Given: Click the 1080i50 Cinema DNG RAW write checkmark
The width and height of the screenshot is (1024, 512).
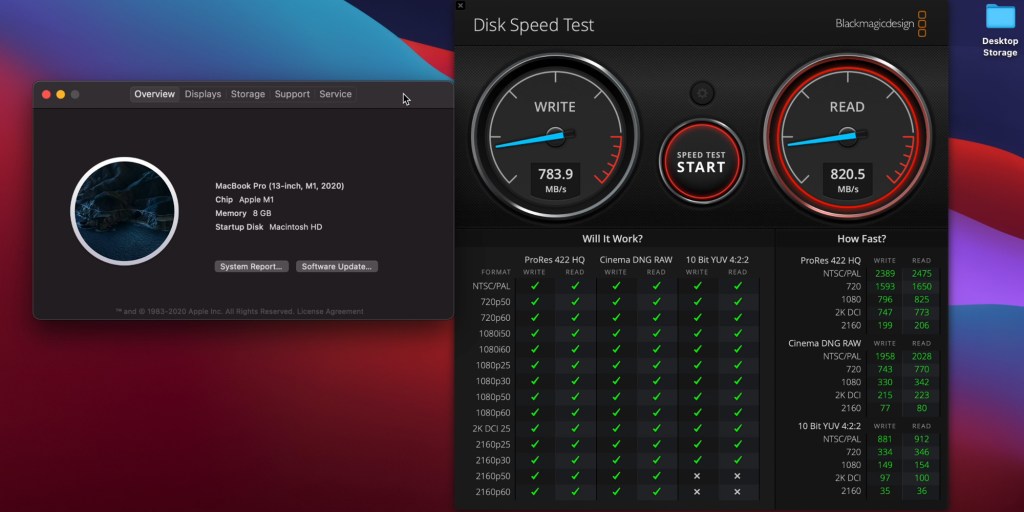Looking at the screenshot, I should click(x=616, y=333).
